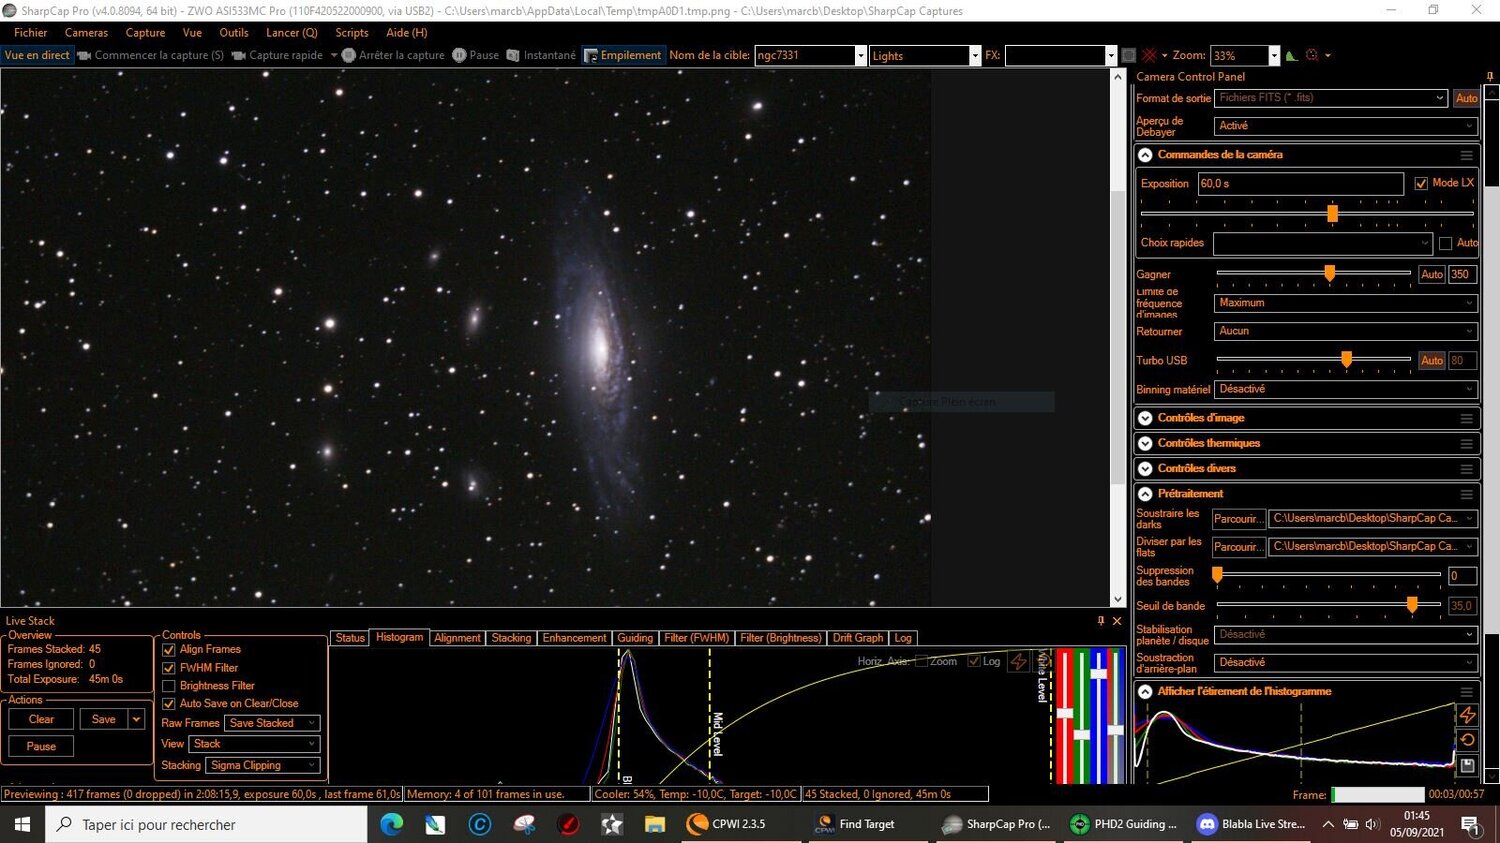This screenshot has height=843, width=1500.
Task: Click the Gagner gain slider handle
Action: point(1329,274)
